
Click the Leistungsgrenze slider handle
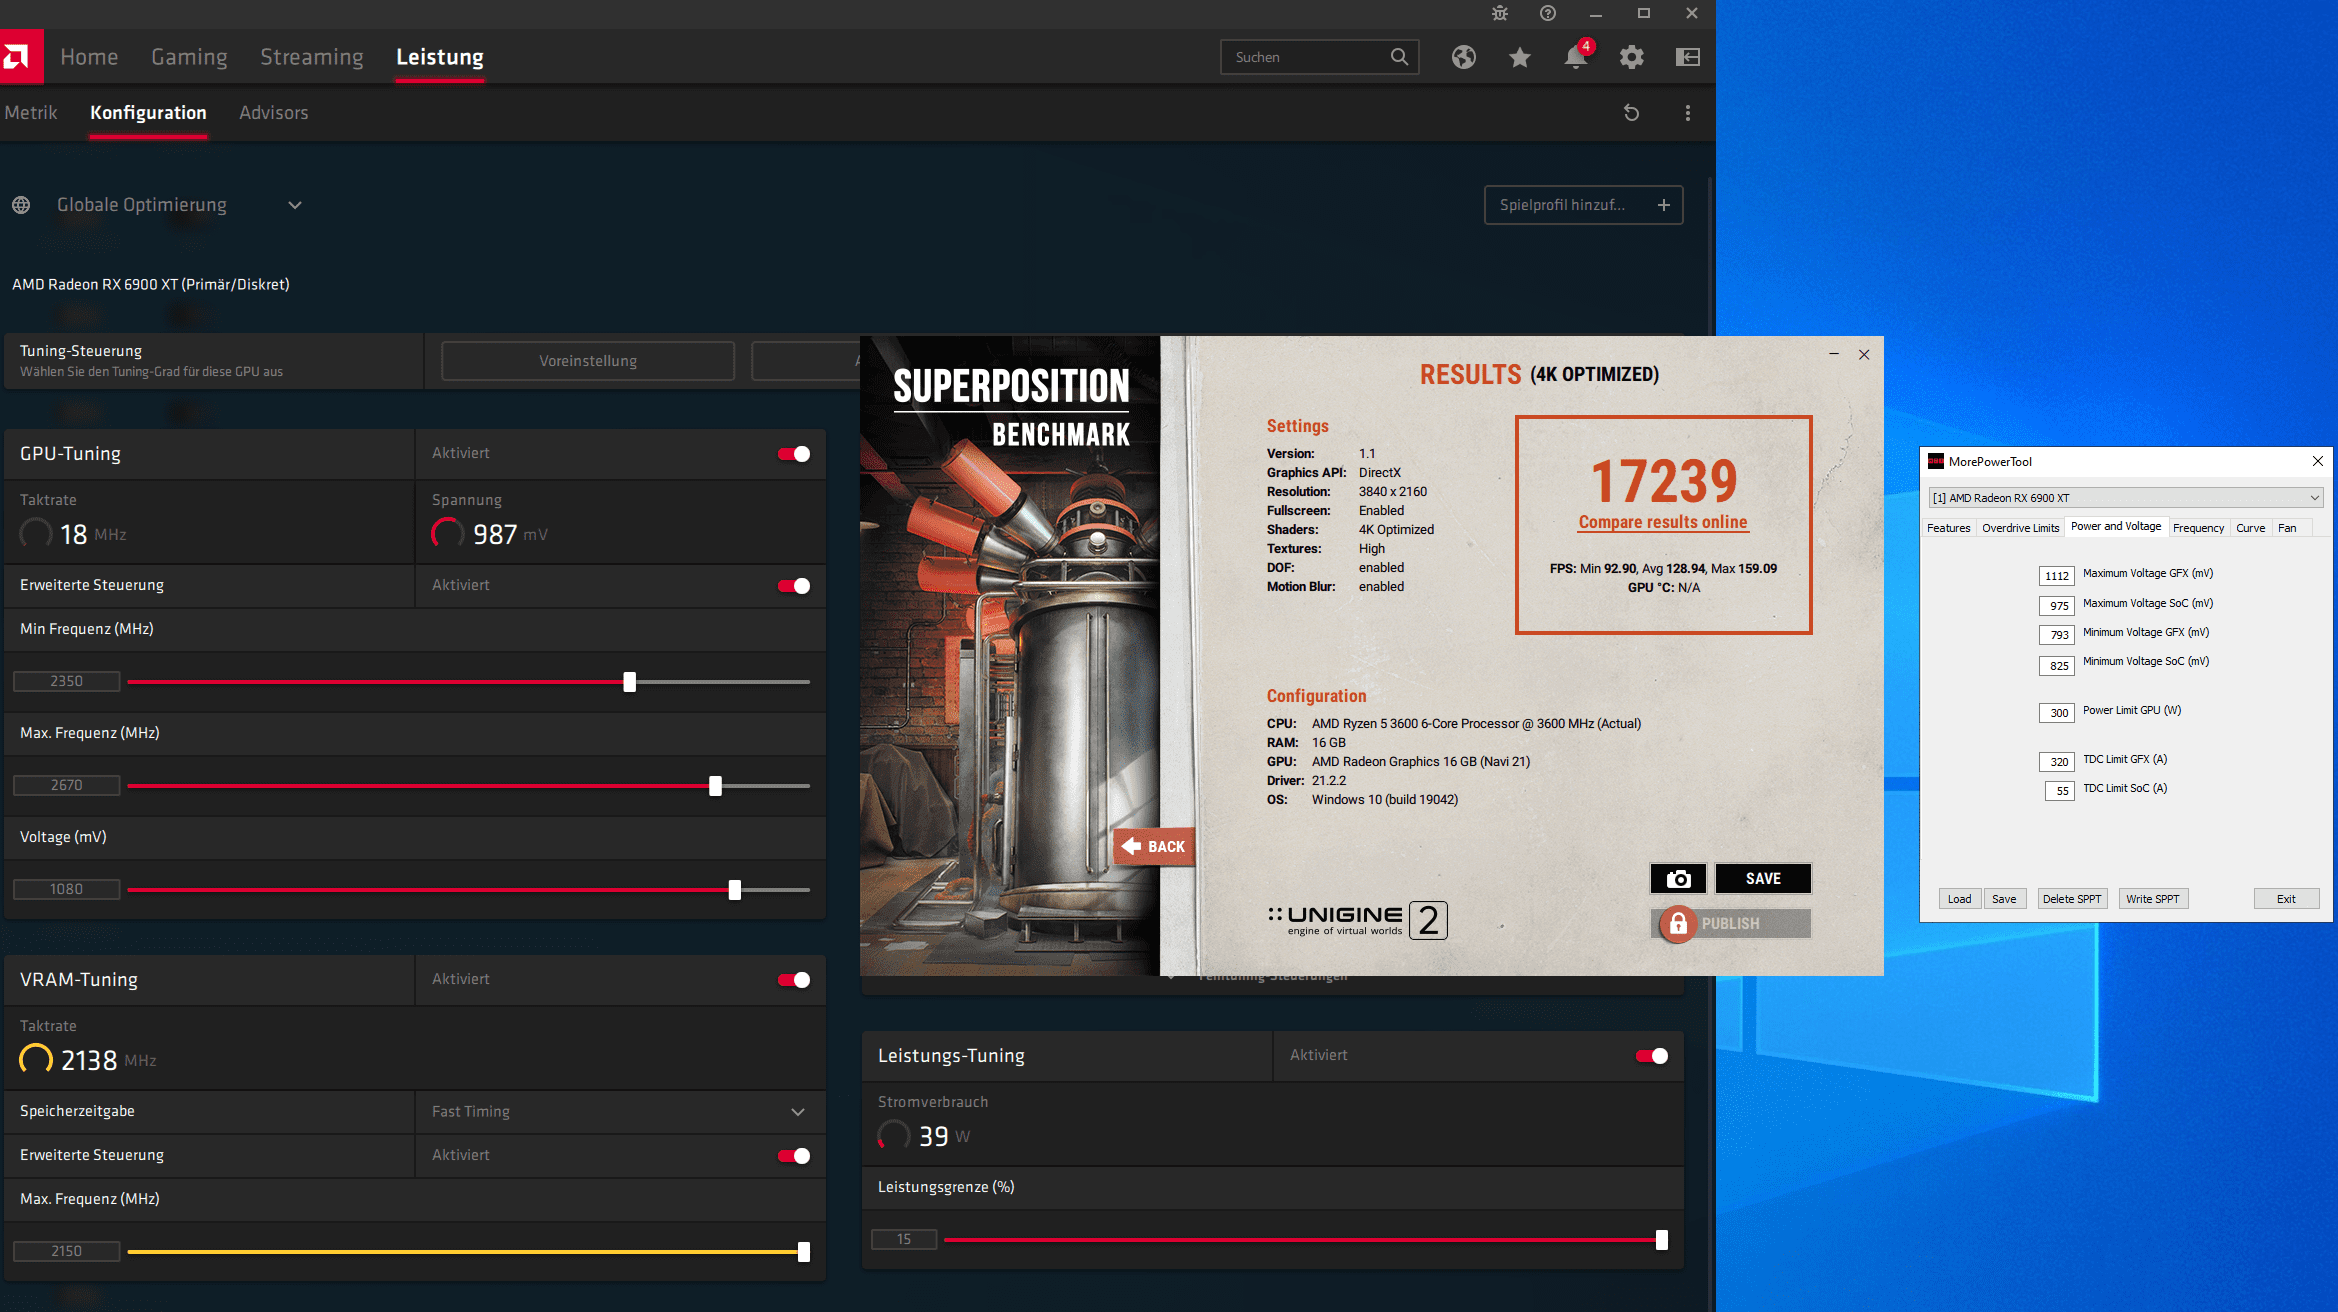(1662, 1240)
